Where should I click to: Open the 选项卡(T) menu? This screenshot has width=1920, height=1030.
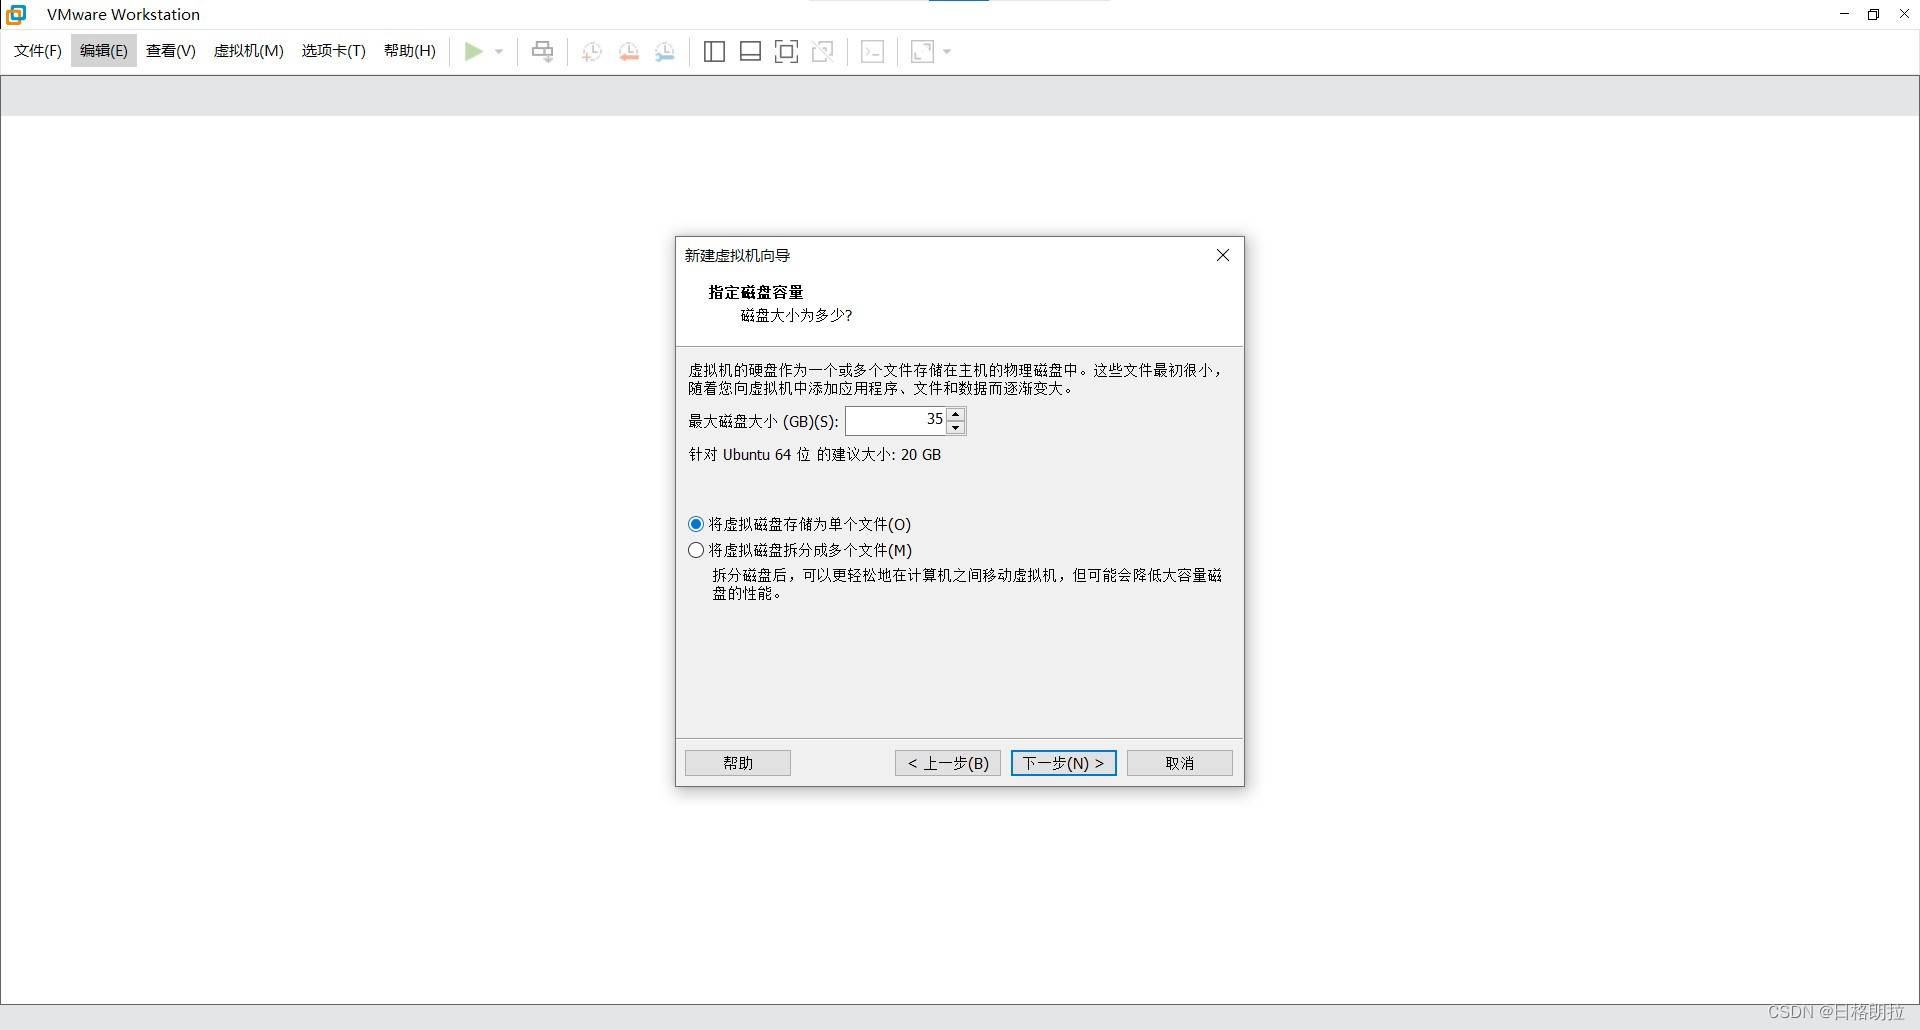point(334,51)
